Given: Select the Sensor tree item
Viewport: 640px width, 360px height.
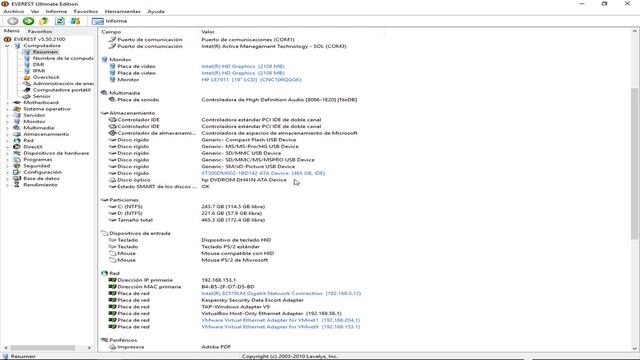Looking at the screenshot, I should [x=42, y=96].
